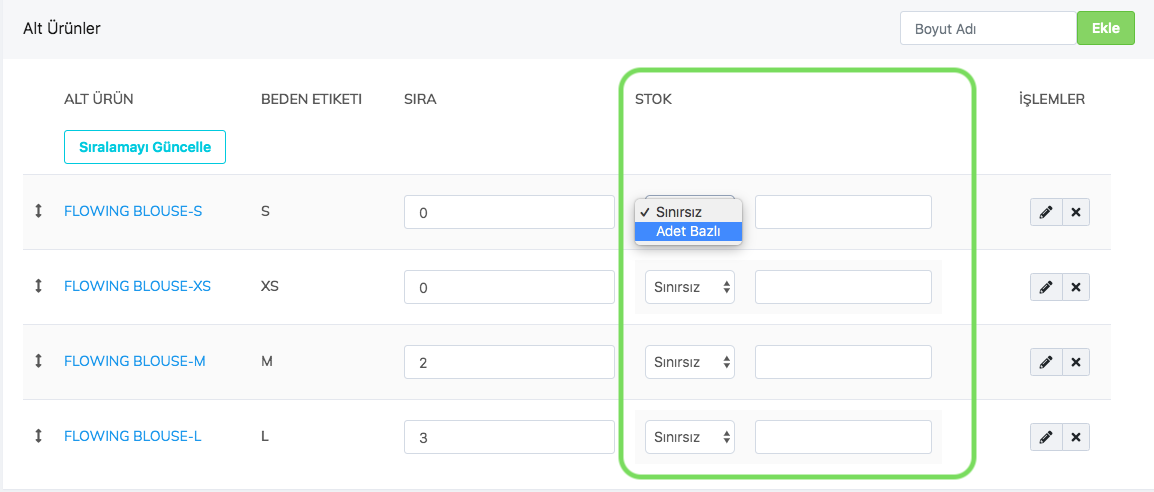The height and width of the screenshot is (492, 1154).
Task: Delete FLOWING BLOUSE-L with the X icon
Action: pyautogui.click(x=1075, y=437)
